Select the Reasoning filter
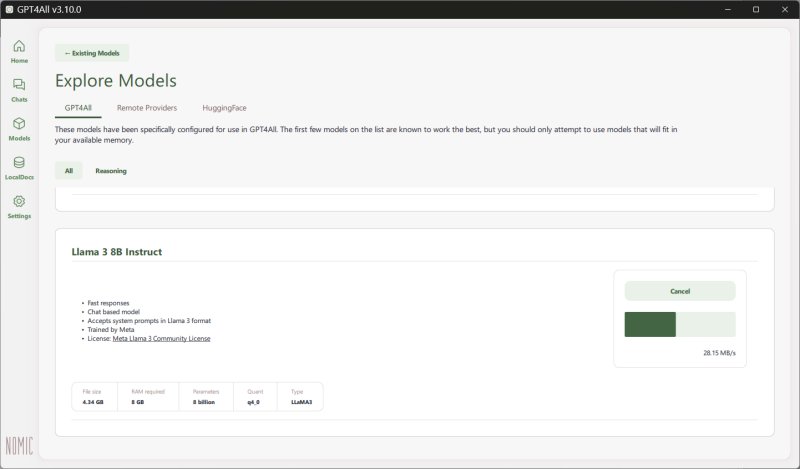The width and height of the screenshot is (800, 469). 111,171
